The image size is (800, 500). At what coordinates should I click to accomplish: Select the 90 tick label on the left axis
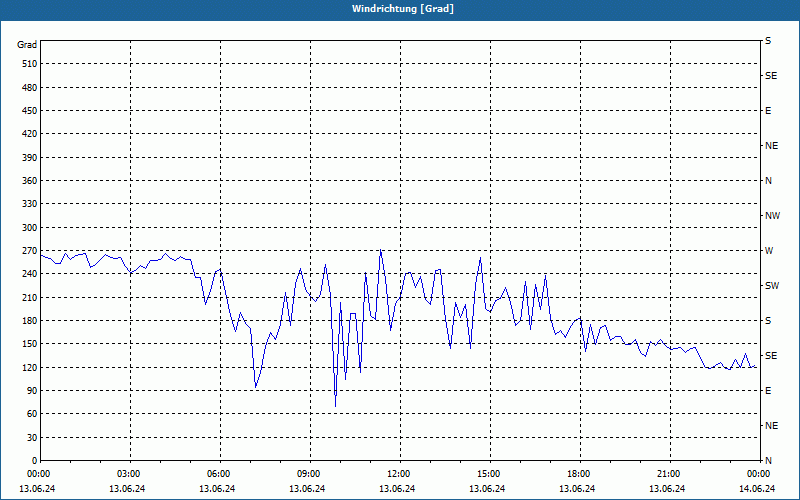[x=32, y=391]
